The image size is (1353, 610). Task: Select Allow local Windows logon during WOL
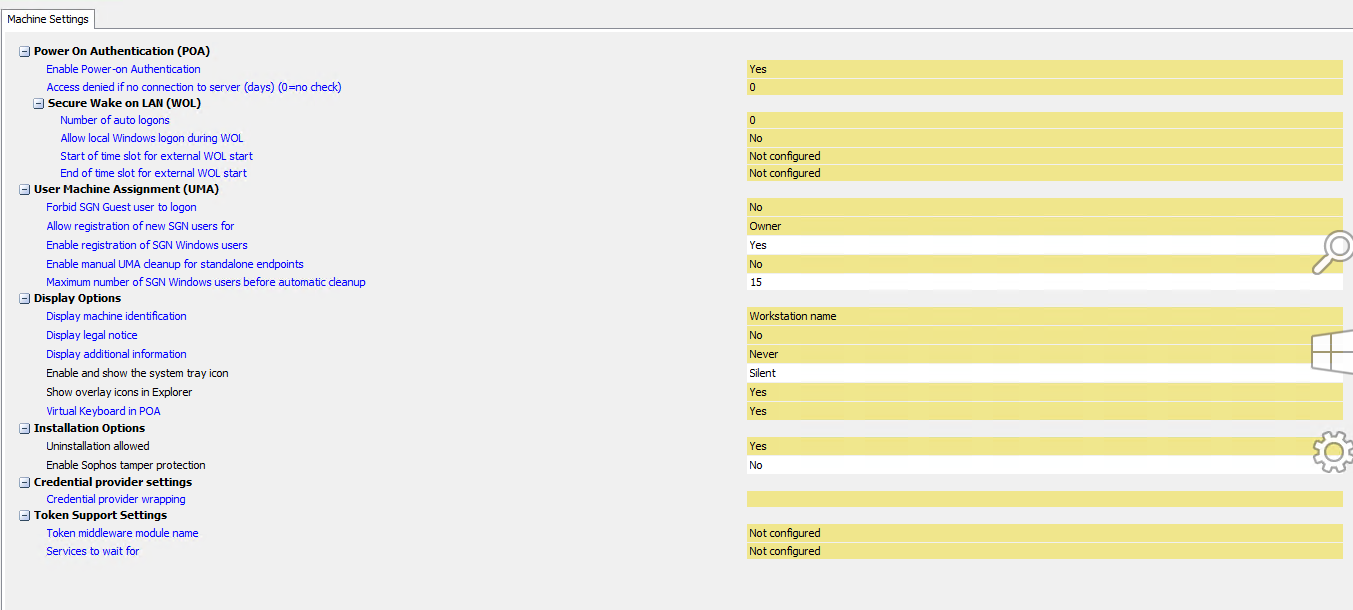152,138
